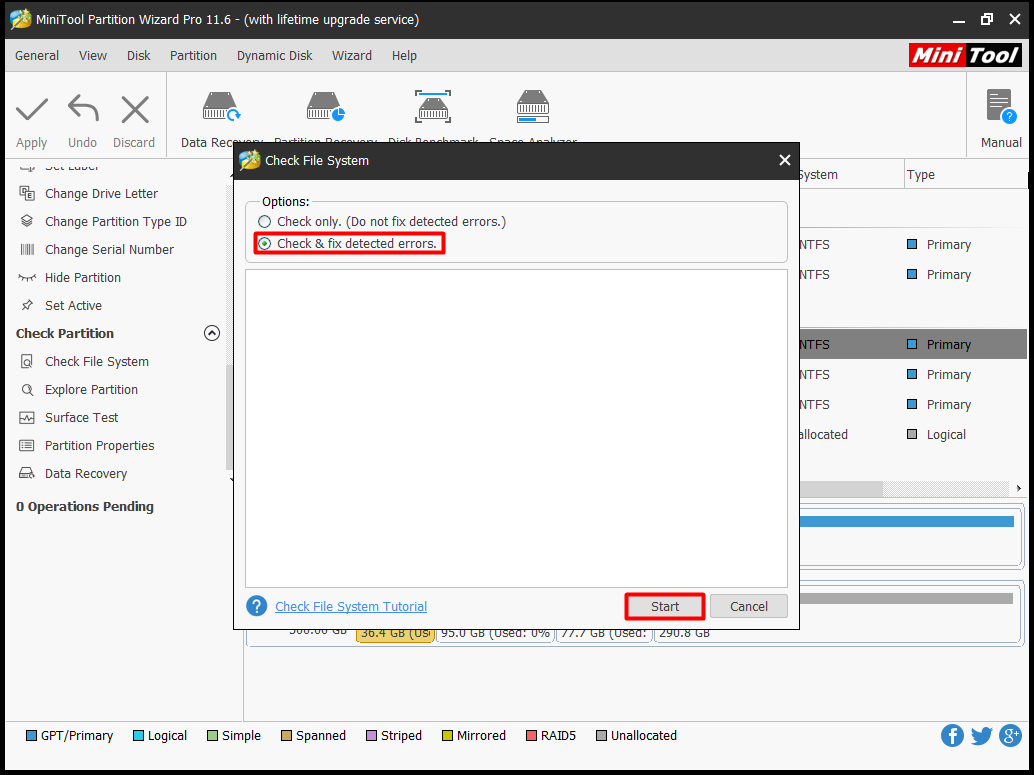
Task: Click the Striped legend color swatch
Action: point(371,735)
